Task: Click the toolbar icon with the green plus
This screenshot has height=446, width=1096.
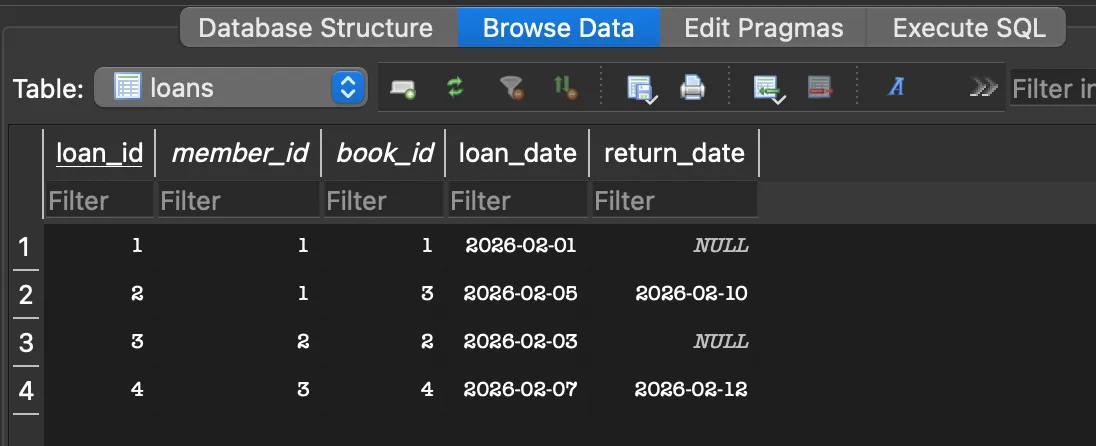Action: (x=404, y=89)
